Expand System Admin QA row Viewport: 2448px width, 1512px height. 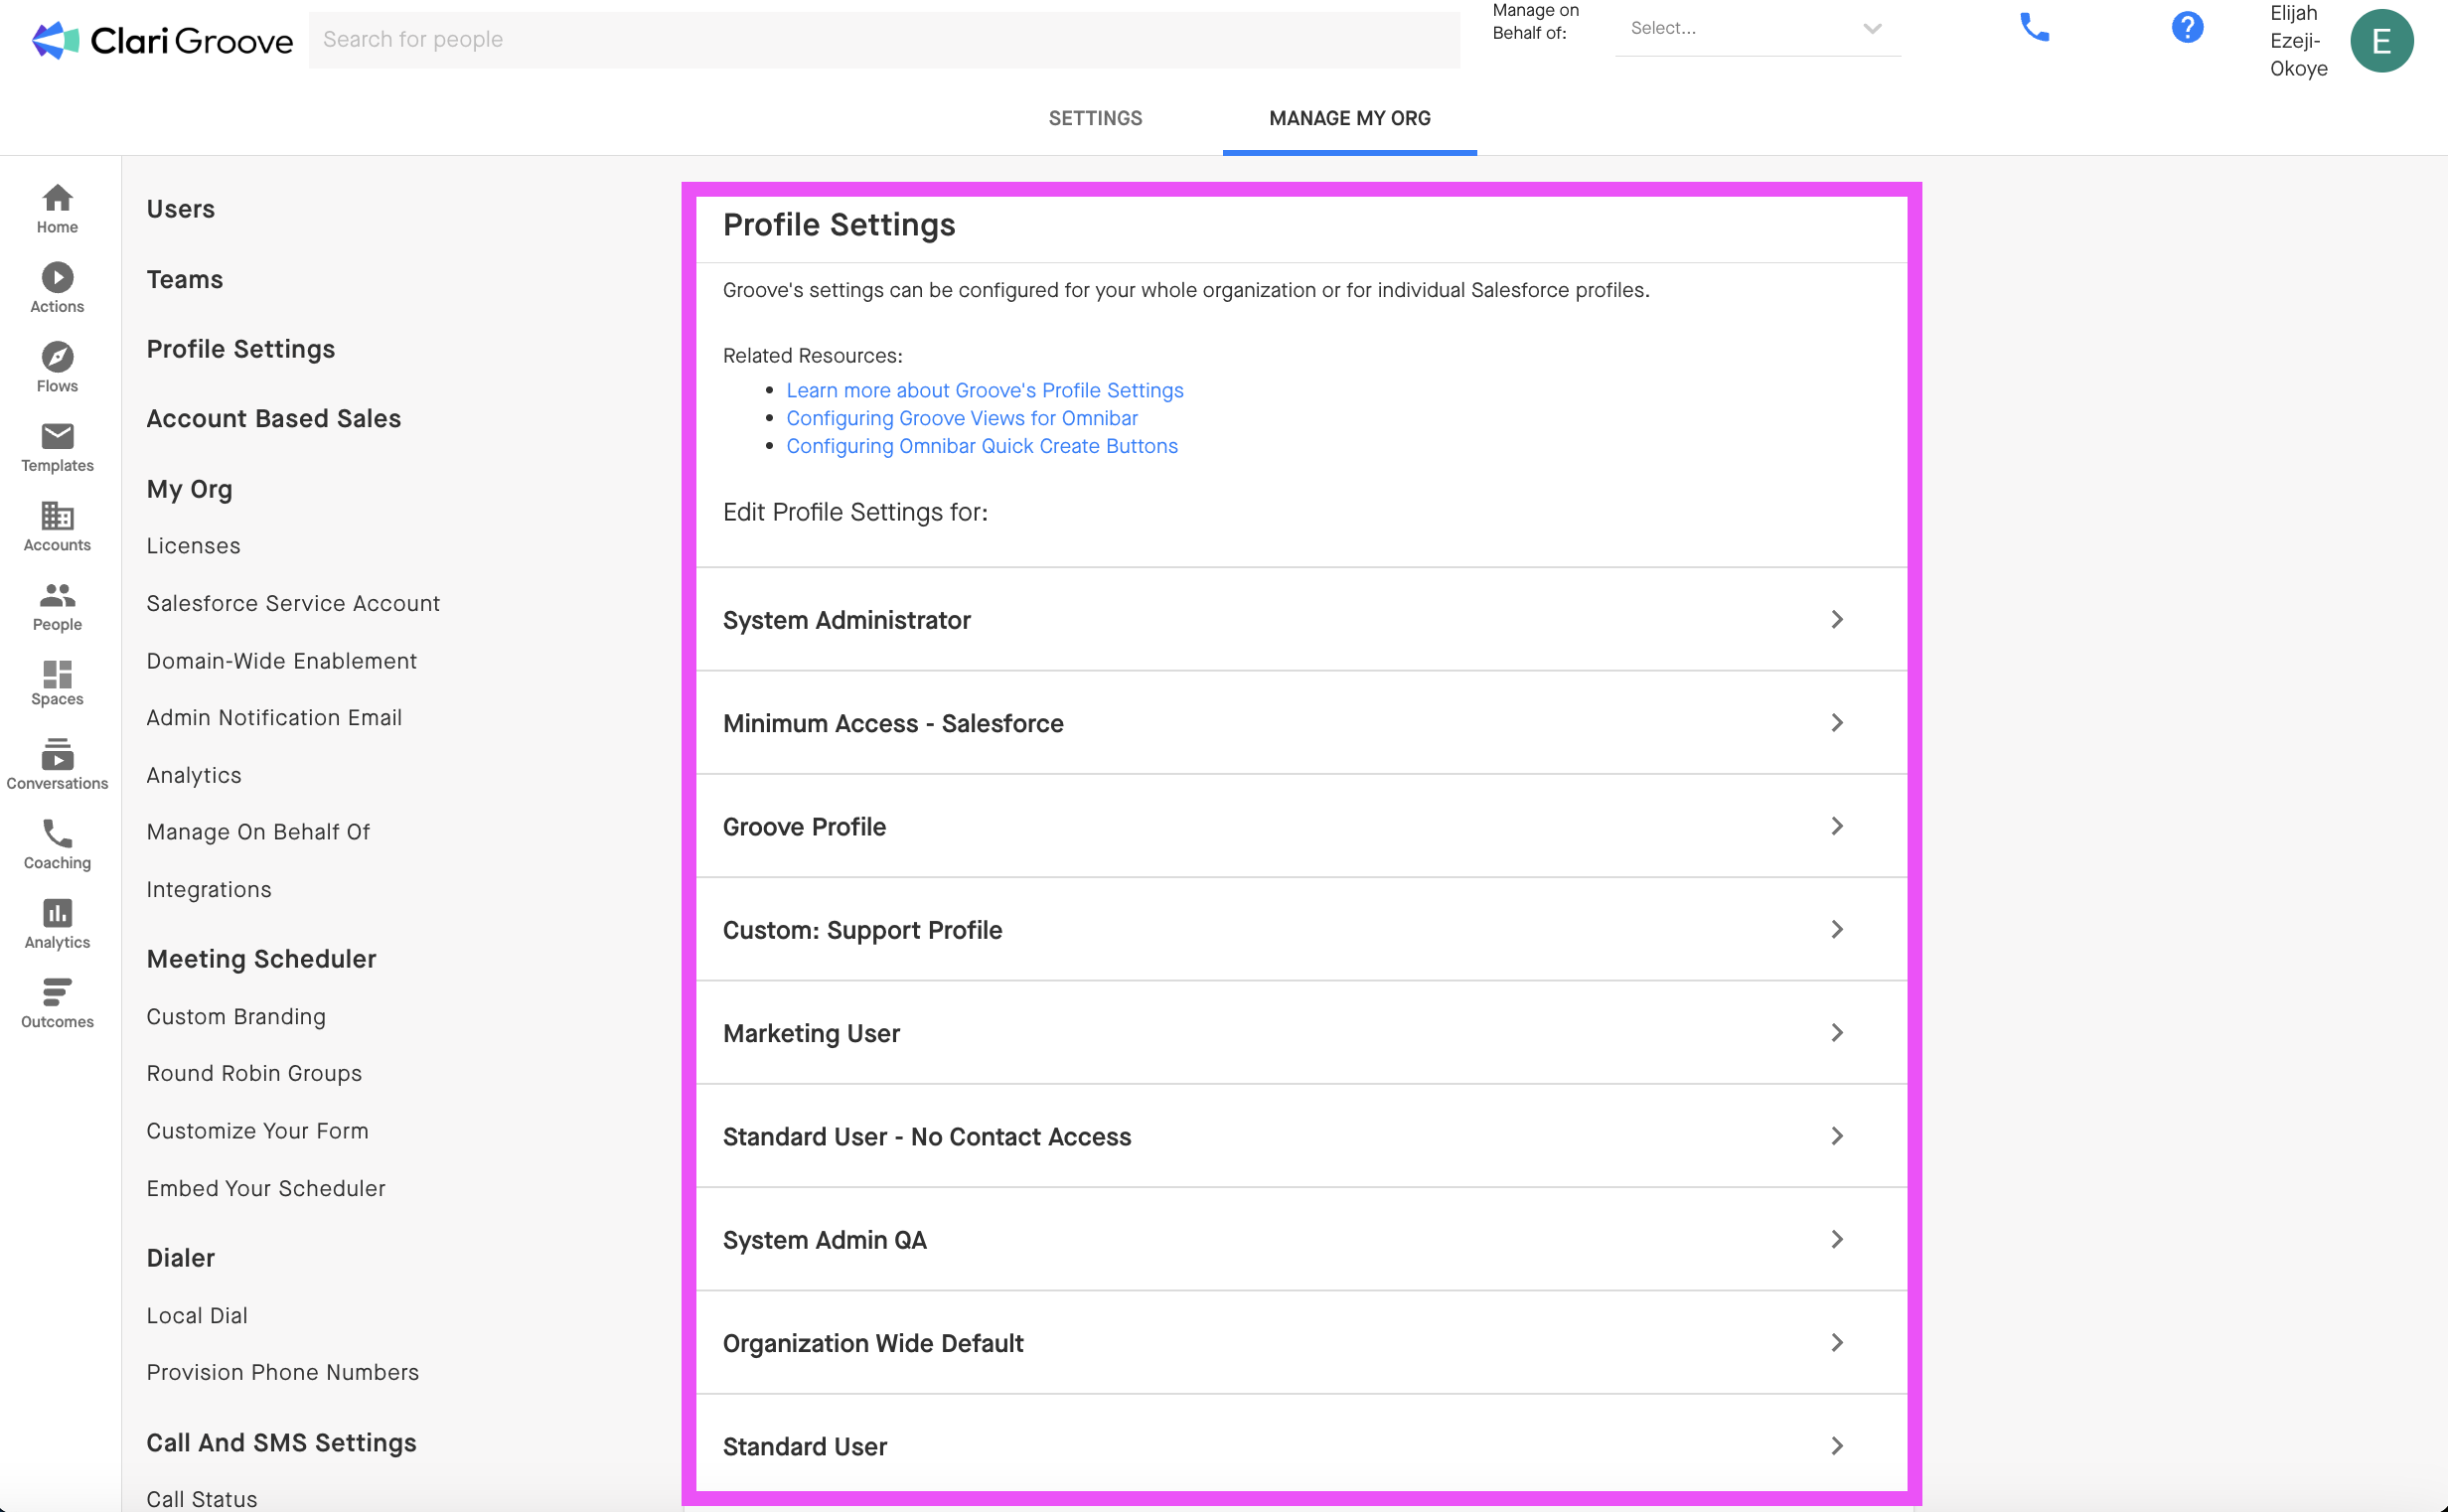click(x=1301, y=1239)
